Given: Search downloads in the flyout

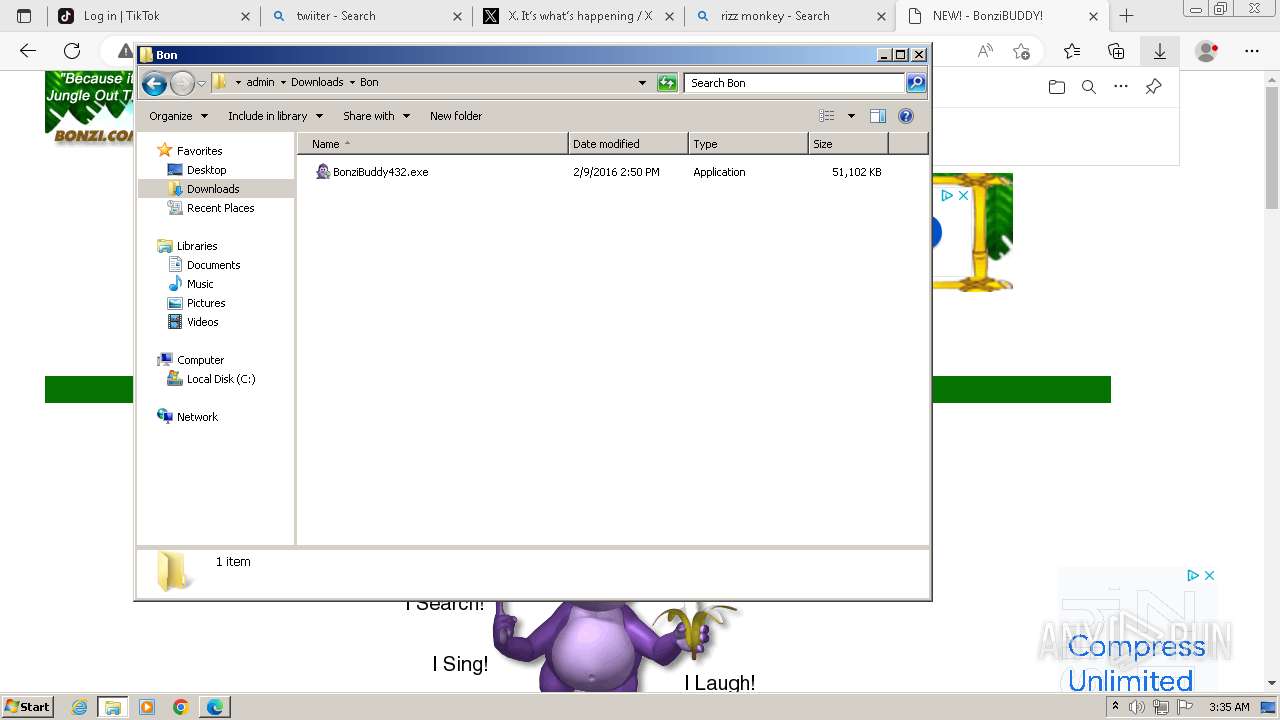Looking at the screenshot, I should (x=1089, y=87).
